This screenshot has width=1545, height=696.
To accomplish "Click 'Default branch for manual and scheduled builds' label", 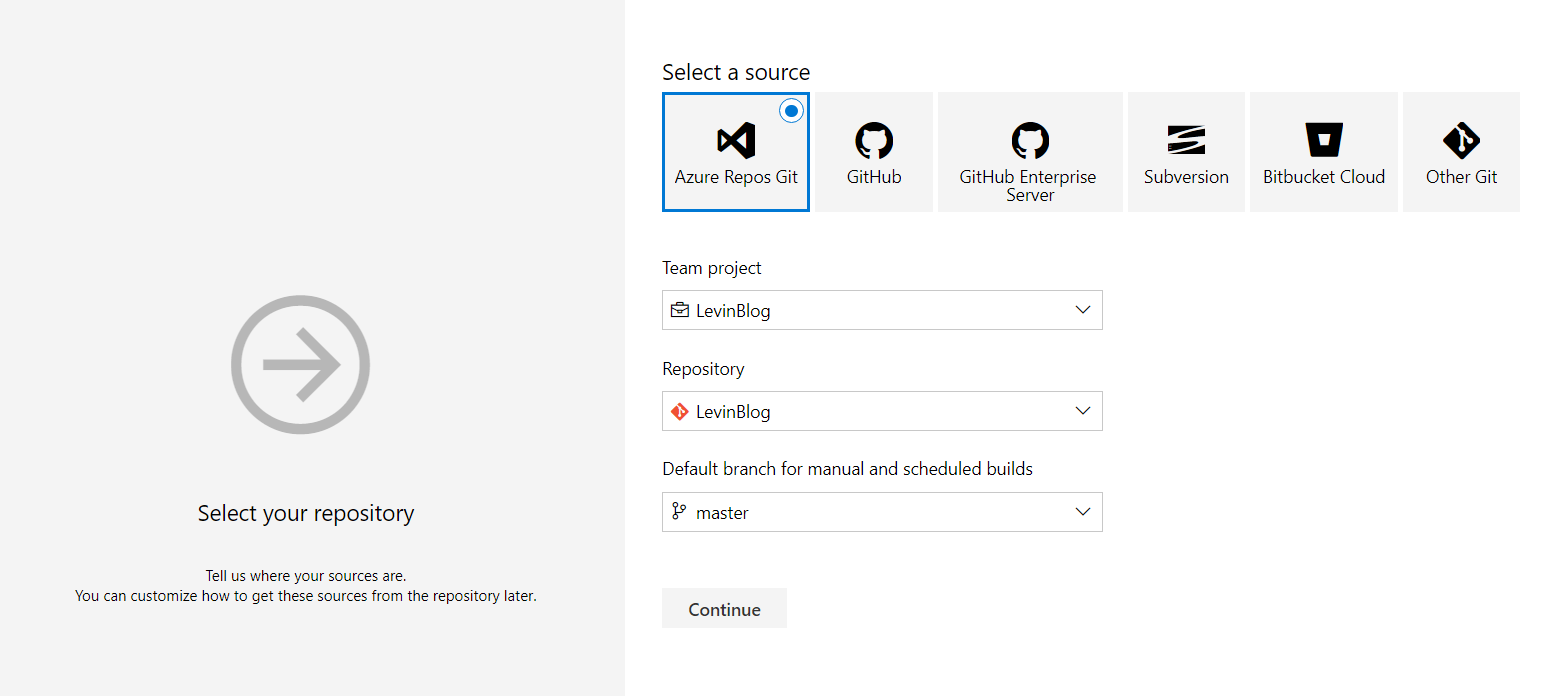I will 847,468.
